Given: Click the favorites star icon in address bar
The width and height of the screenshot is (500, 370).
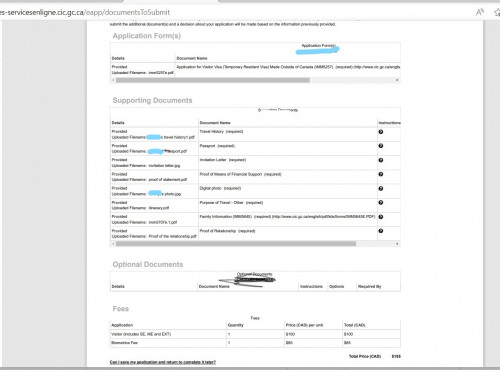Looking at the screenshot, I should [x=497, y=12].
